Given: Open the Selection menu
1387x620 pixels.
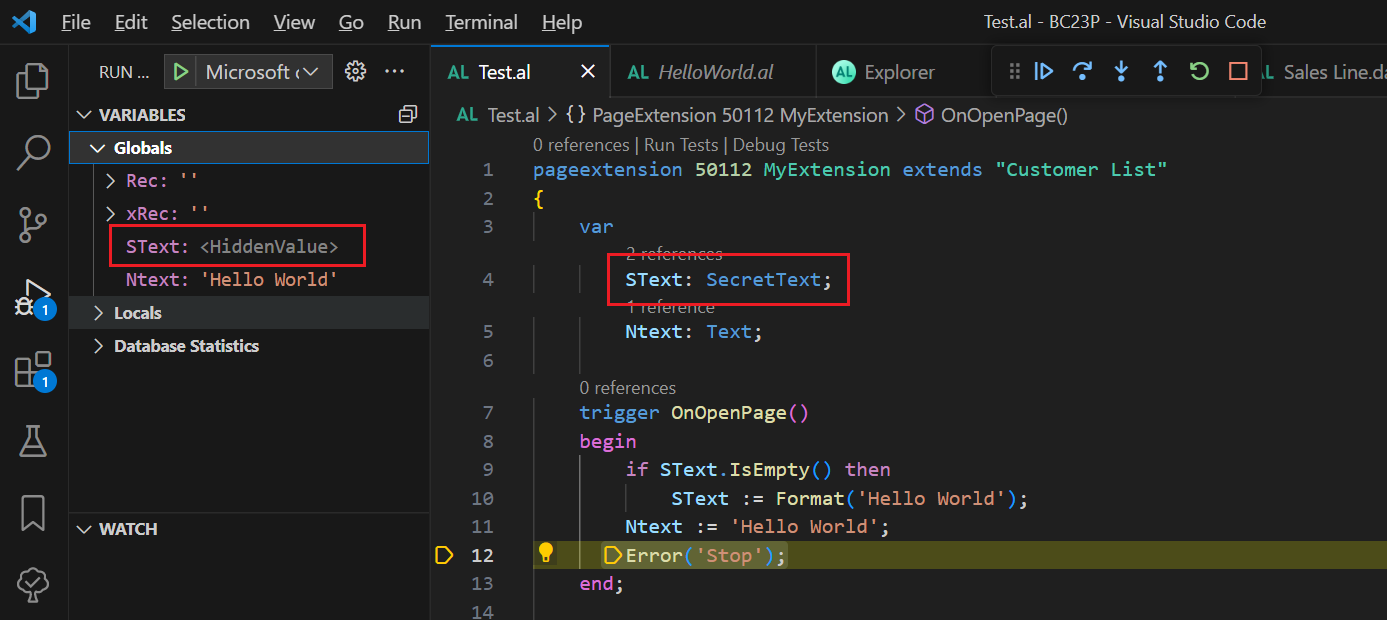Looking at the screenshot, I should (x=210, y=22).
